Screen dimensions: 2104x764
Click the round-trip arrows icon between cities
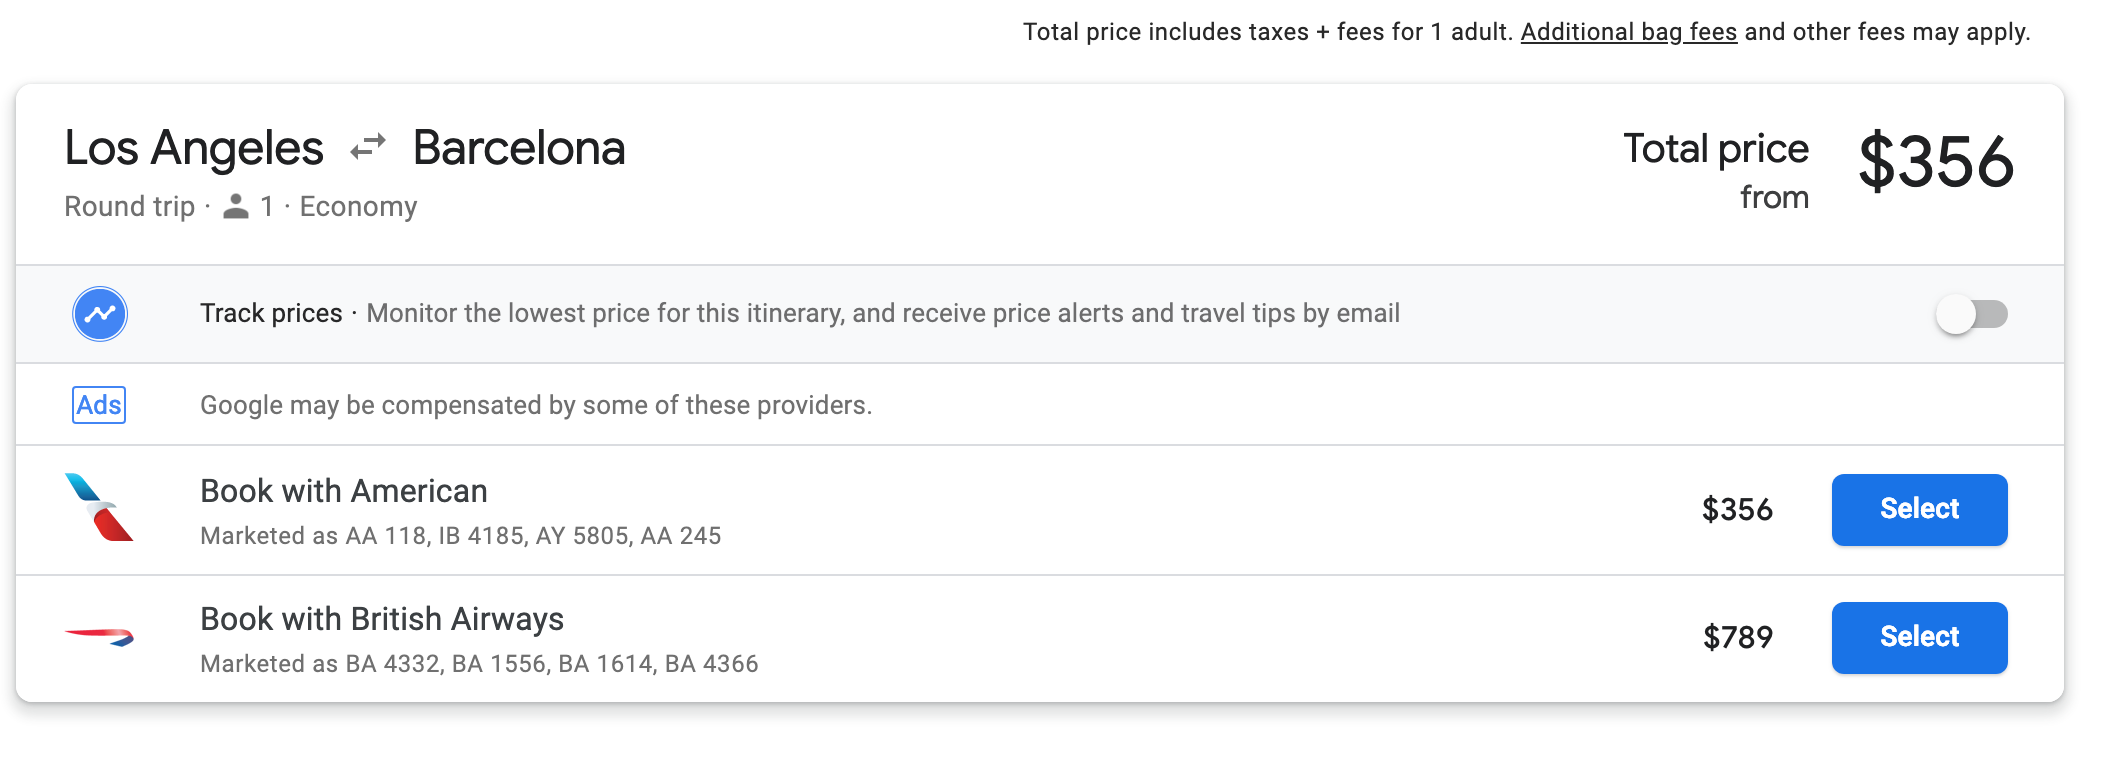click(x=368, y=148)
